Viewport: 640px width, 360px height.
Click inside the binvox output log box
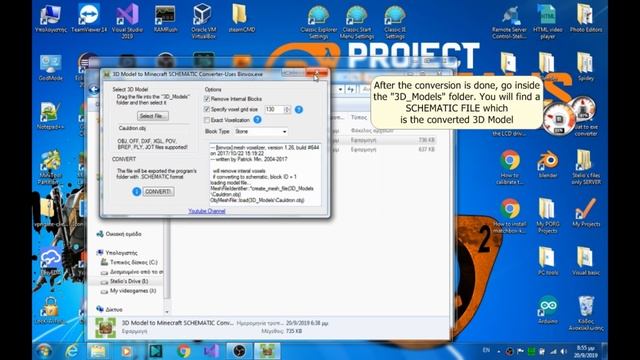265,174
